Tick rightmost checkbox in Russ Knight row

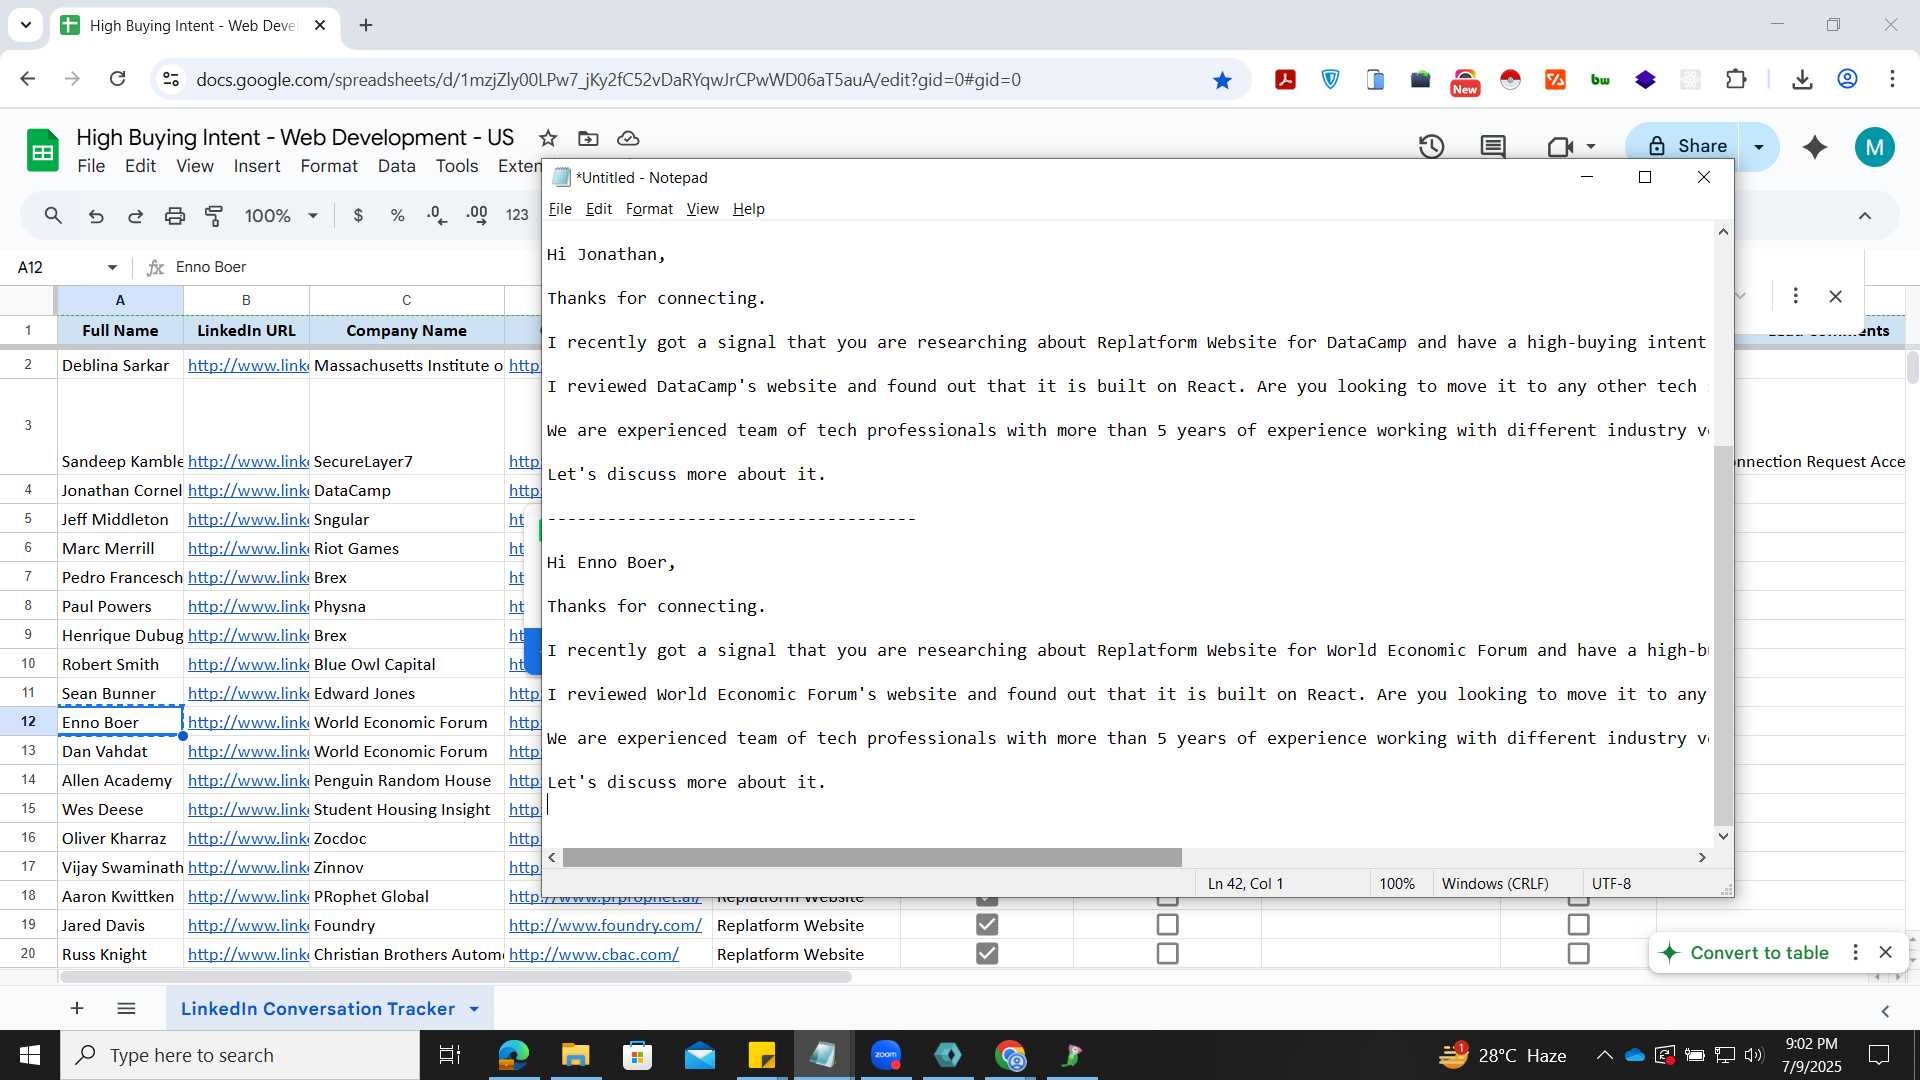1578,954
